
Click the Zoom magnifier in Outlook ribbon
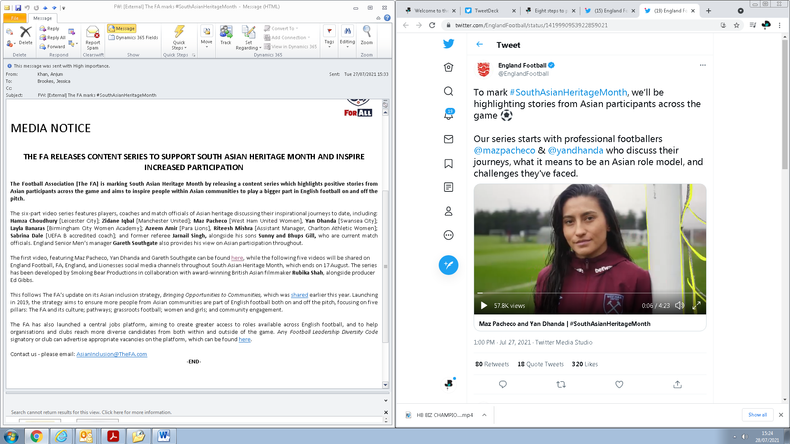coord(367,35)
